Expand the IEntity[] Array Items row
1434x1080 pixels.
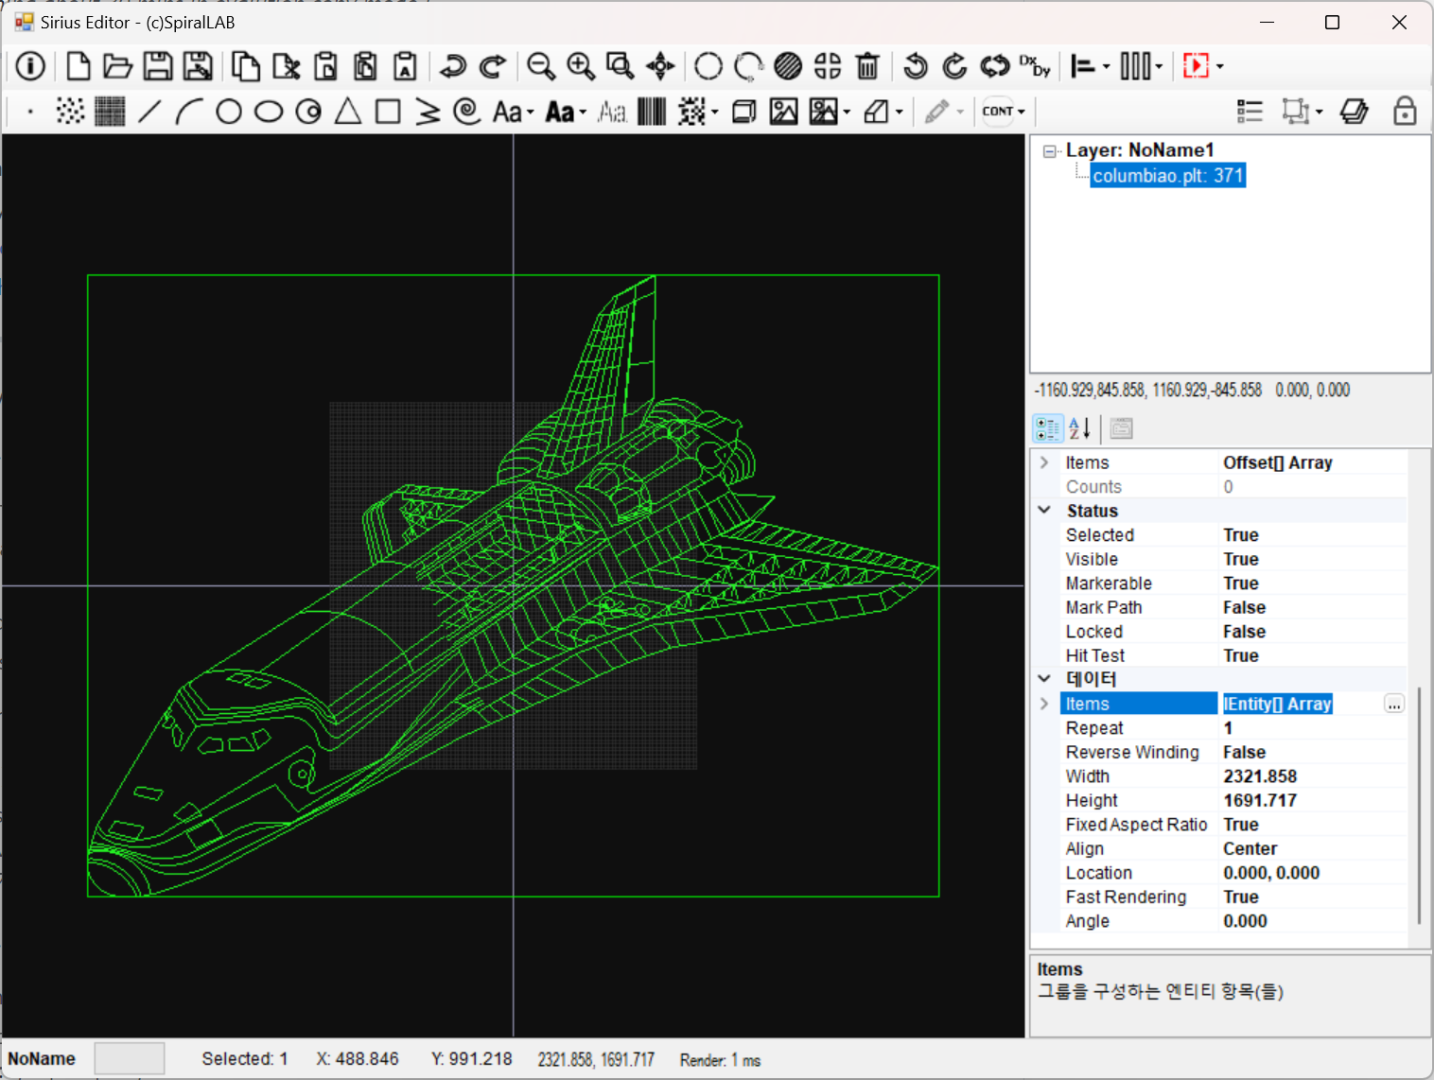tap(1045, 704)
